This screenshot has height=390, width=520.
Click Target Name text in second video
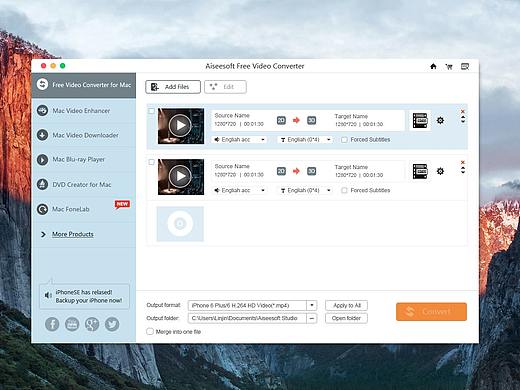[351, 167]
